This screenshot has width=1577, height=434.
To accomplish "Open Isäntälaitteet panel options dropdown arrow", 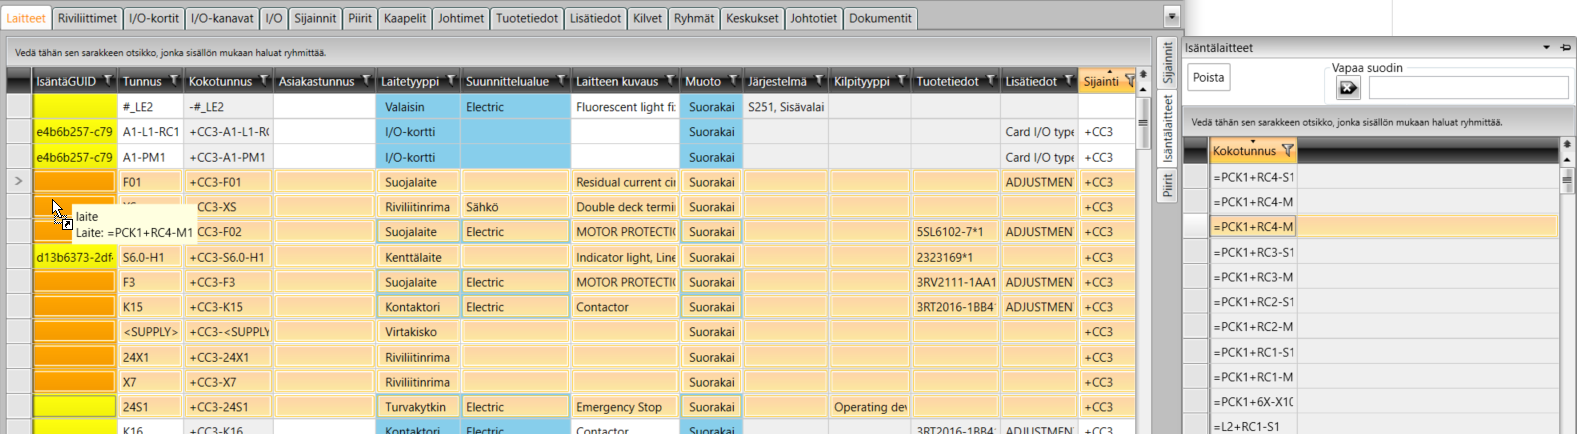I will (x=1546, y=48).
